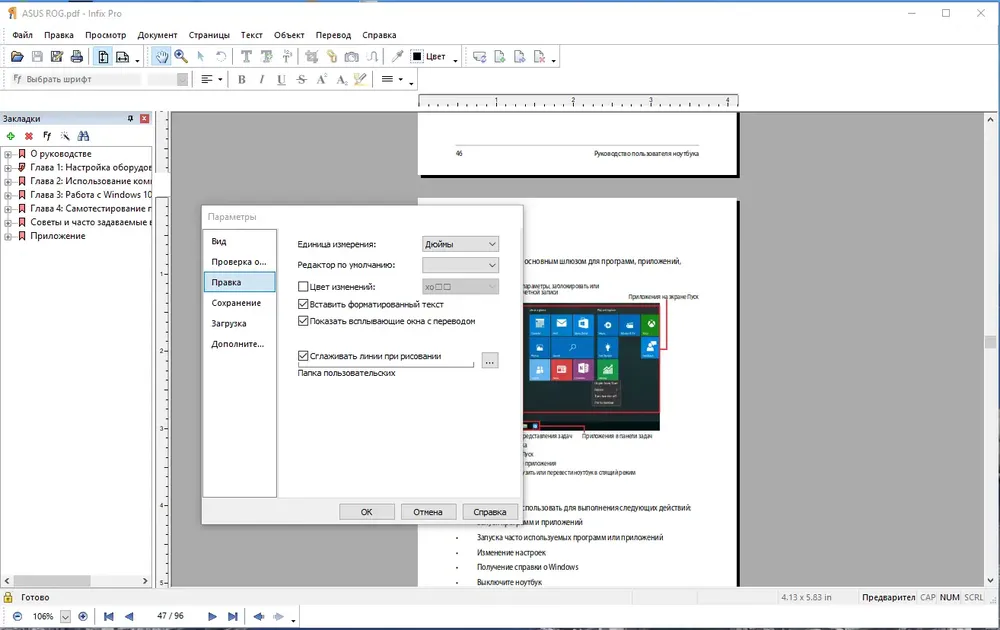Select the Hand tool in toolbar
1000x630 pixels.
click(161, 57)
